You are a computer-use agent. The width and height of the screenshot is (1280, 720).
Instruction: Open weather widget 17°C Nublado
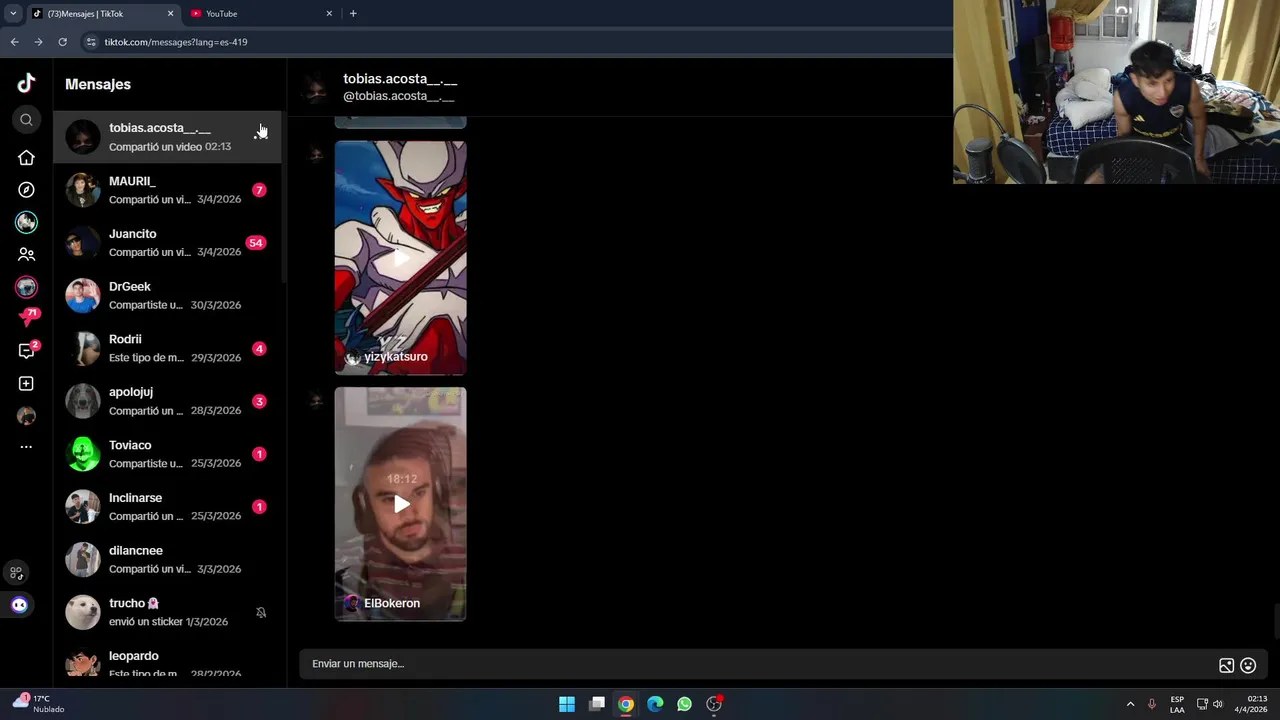pyautogui.click(x=38, y=704)
